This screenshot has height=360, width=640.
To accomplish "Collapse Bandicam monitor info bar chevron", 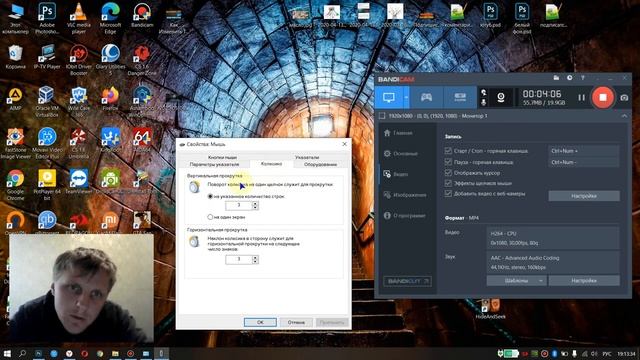I will click(624, 116).
